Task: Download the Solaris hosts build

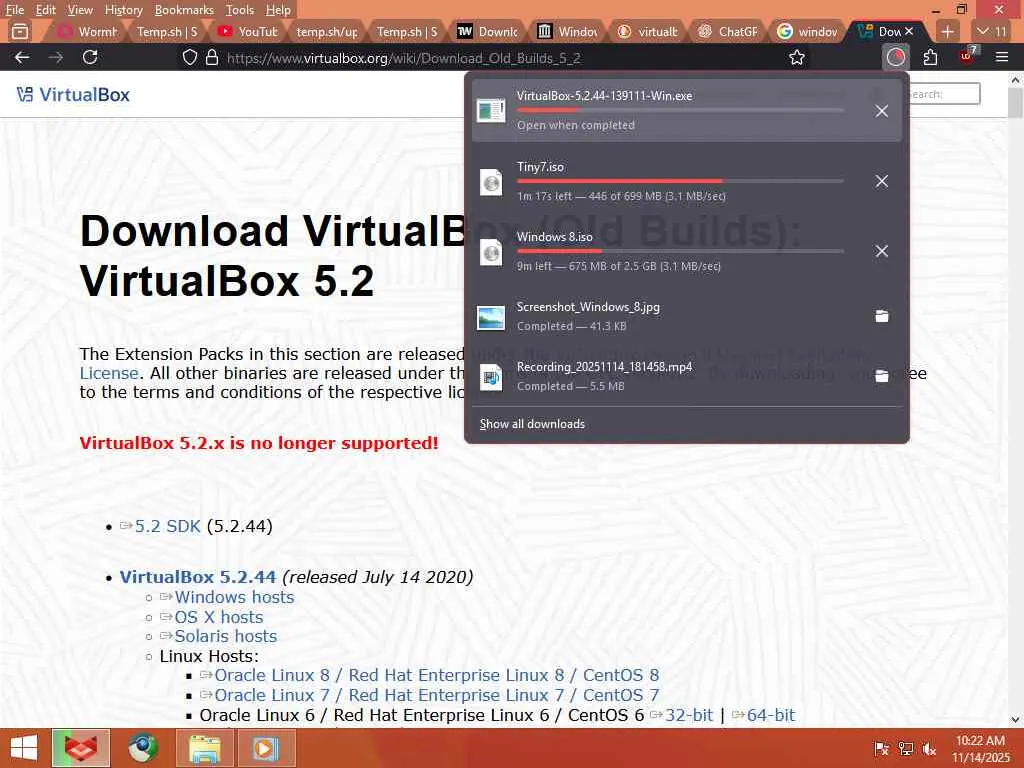Action: (x=225, y=636)
